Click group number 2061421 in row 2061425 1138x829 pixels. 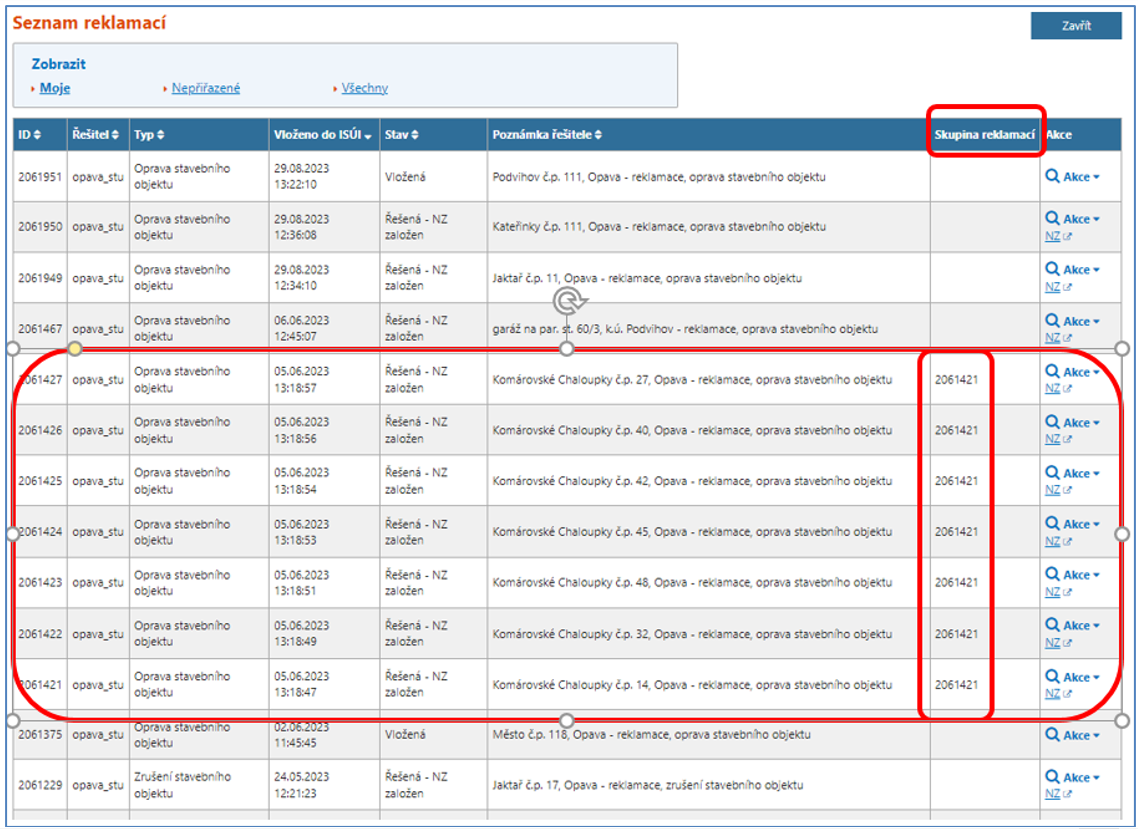click(x=956, y=481)
